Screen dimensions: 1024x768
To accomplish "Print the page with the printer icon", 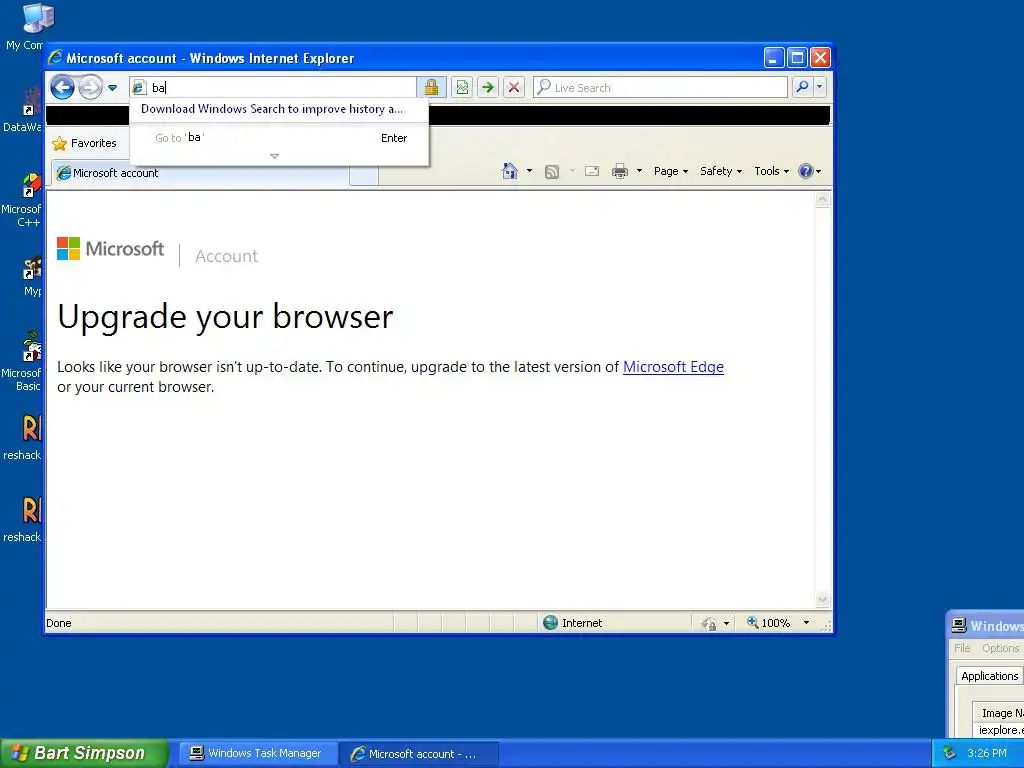I will tap(620, 171).
